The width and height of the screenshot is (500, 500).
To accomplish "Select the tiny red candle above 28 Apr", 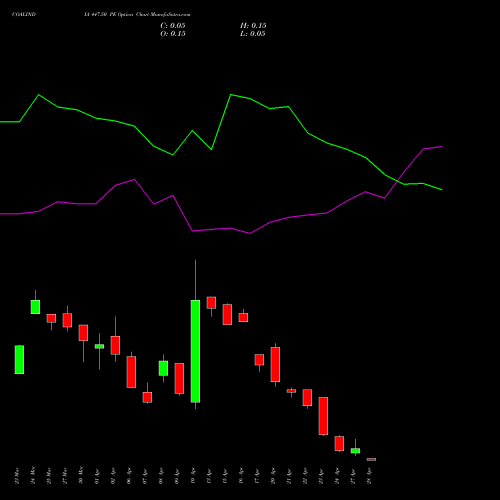I will pos(371,459).
